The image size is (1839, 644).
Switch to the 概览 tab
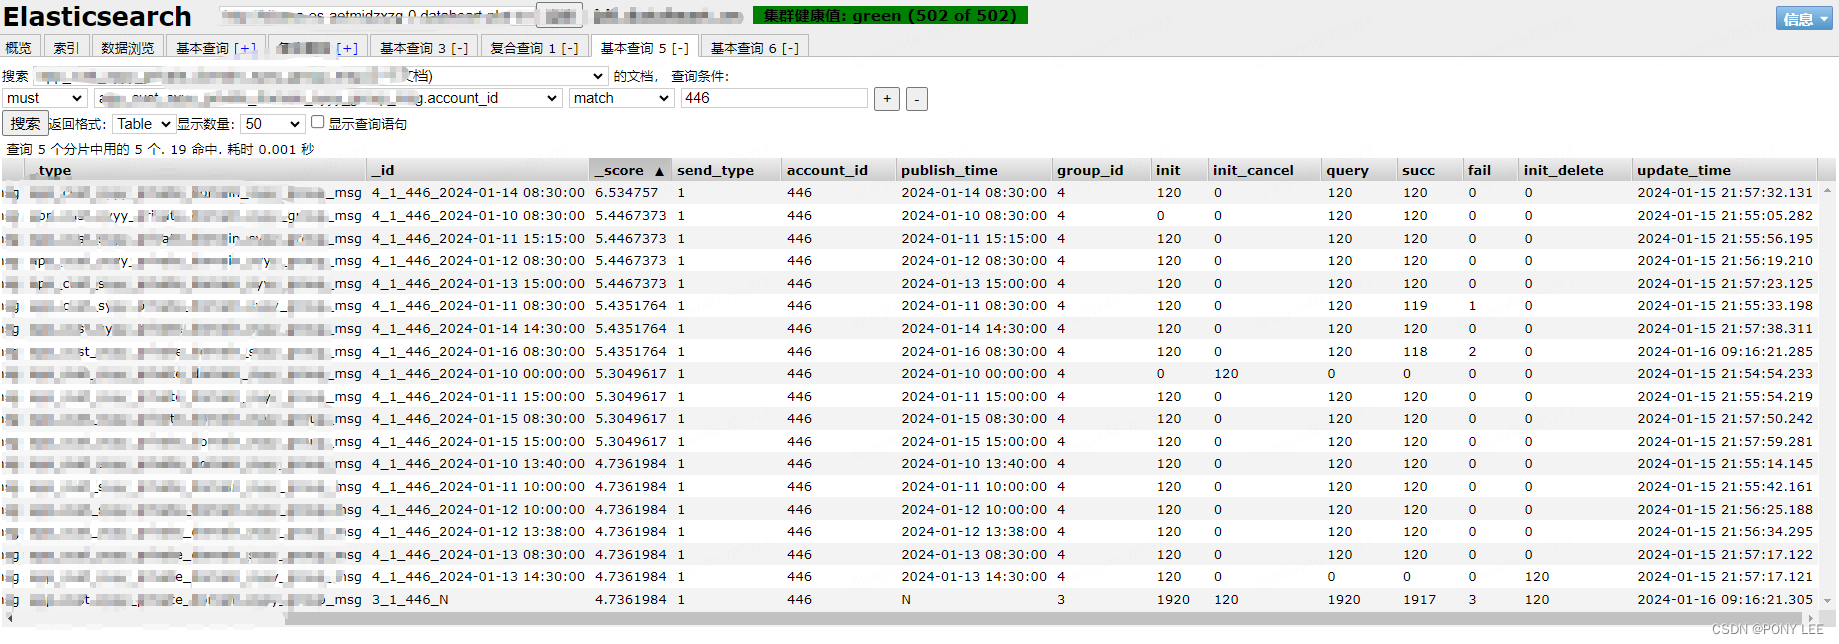tap(18, 48)
